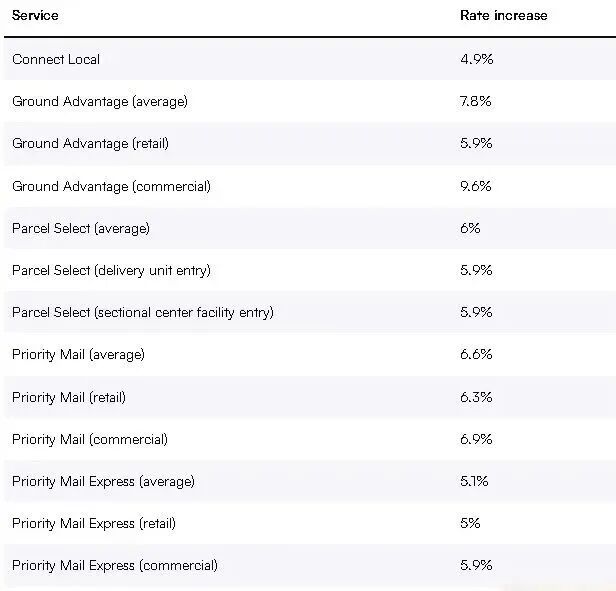The height and width of the screenshot is (591, 616).
Task: Click Parcel Select (sectional center facility entry)
Action: tap(142, 313)
